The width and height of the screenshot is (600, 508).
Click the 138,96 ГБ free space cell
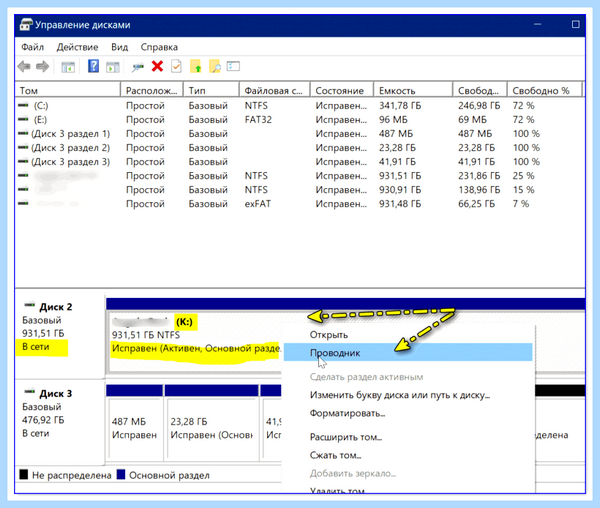(x=479, y=190)
